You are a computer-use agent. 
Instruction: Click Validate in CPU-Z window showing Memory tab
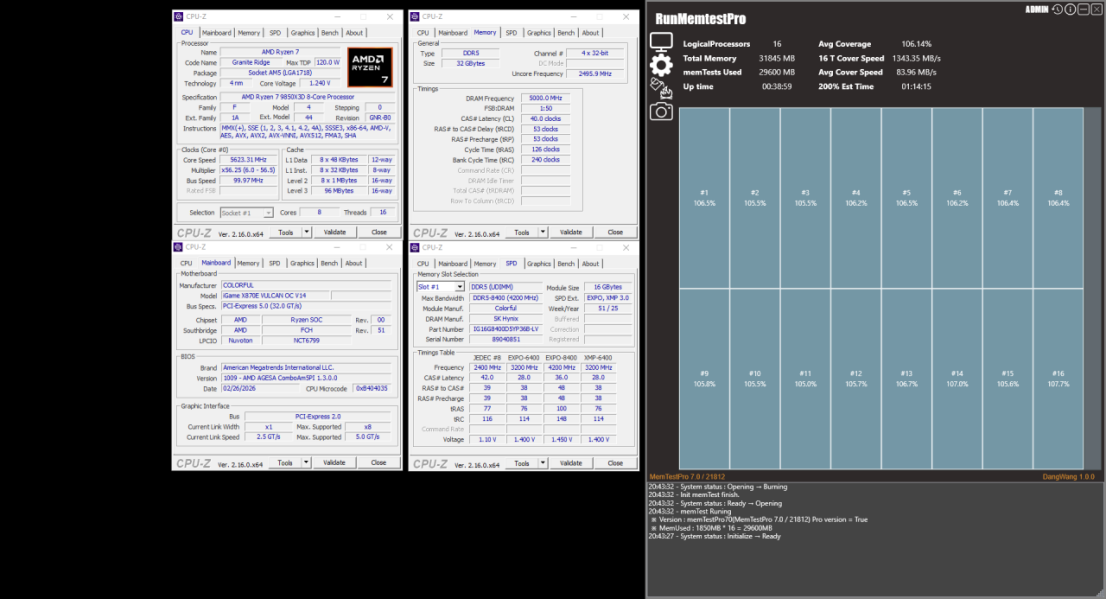tap(571, 232)
